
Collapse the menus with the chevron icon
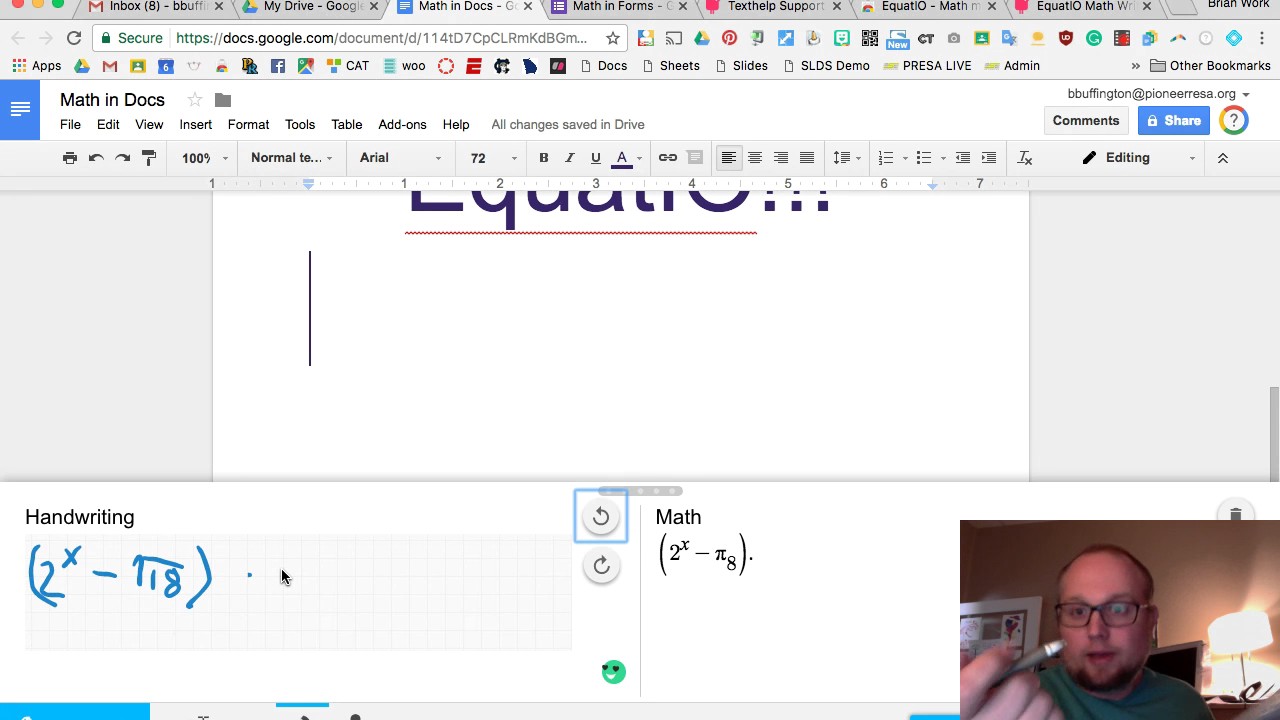1222,158
